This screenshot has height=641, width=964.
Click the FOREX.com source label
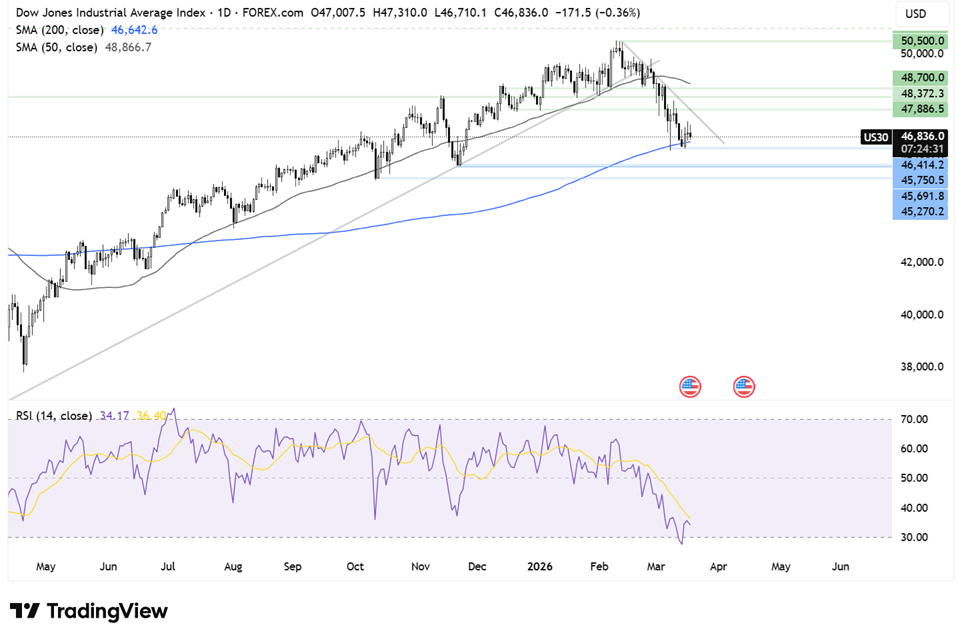click(x=272, y=12)
